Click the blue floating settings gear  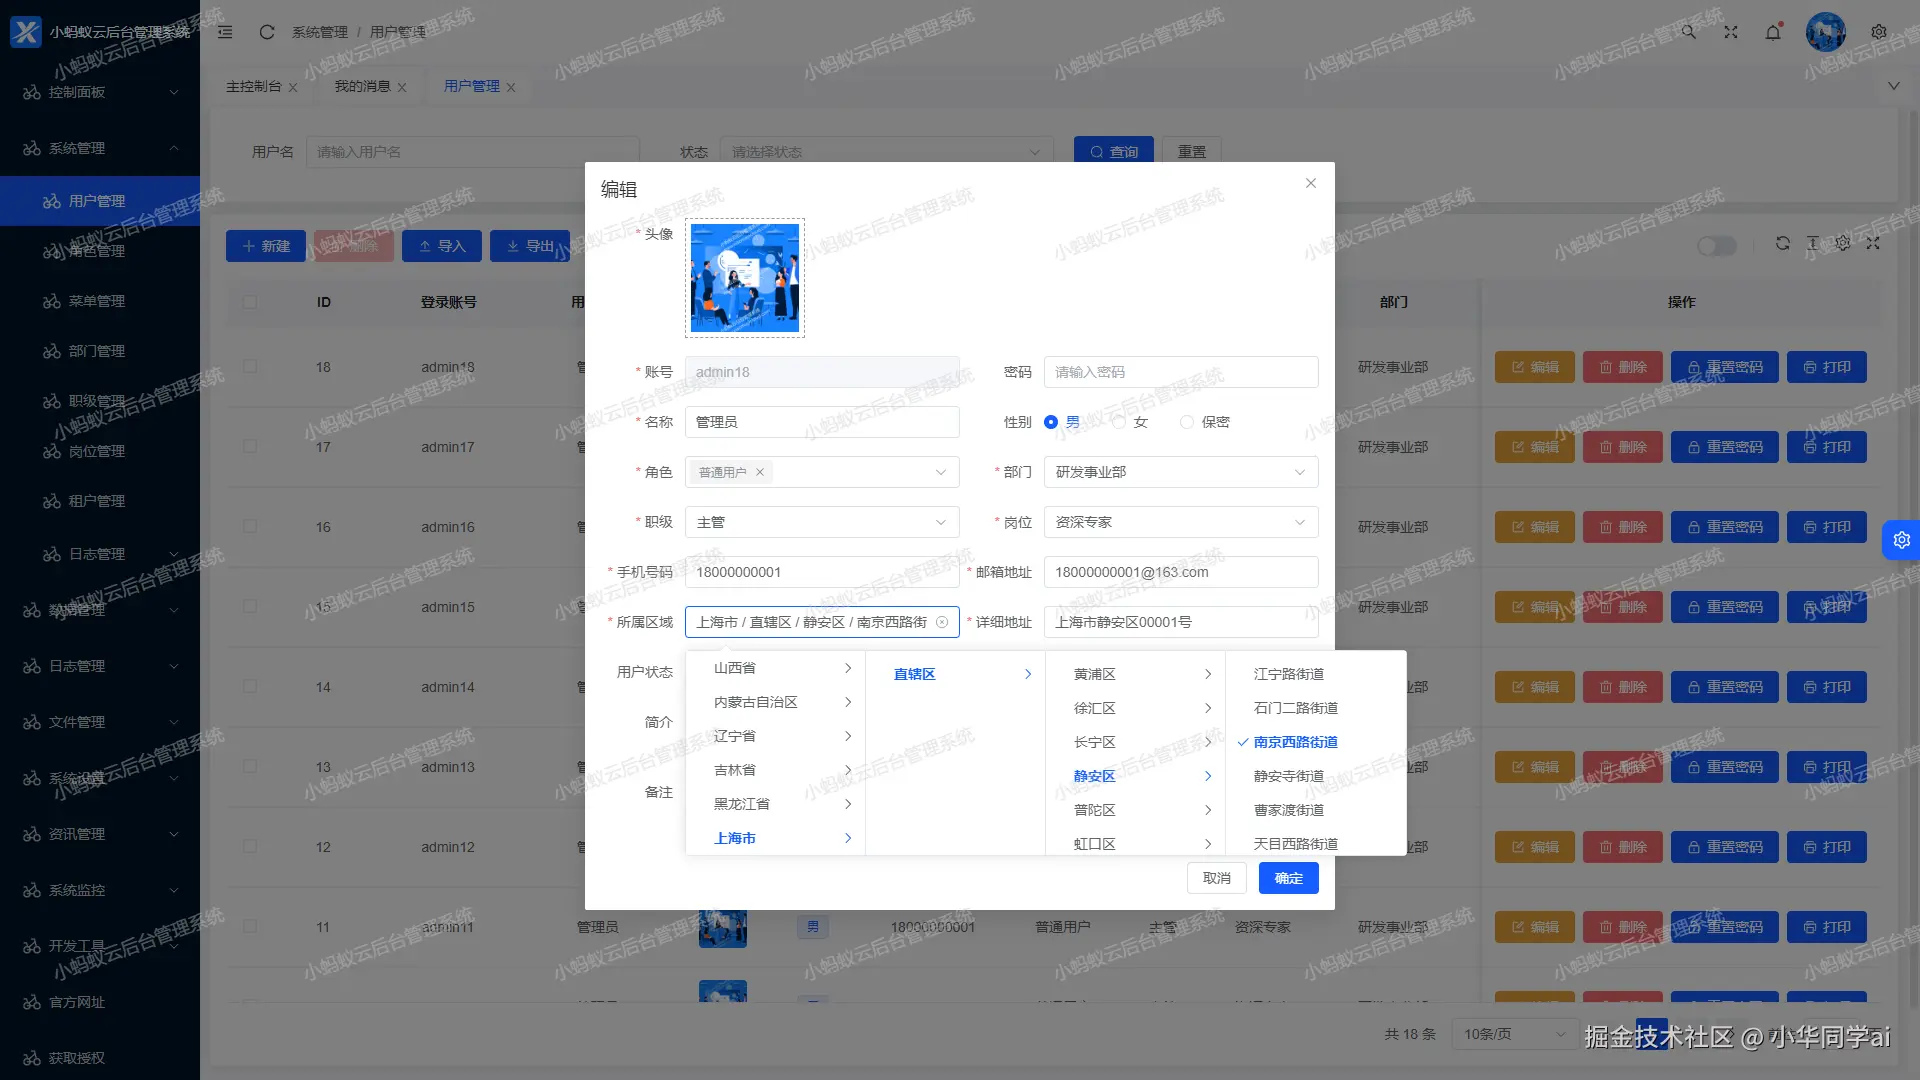1901,540
